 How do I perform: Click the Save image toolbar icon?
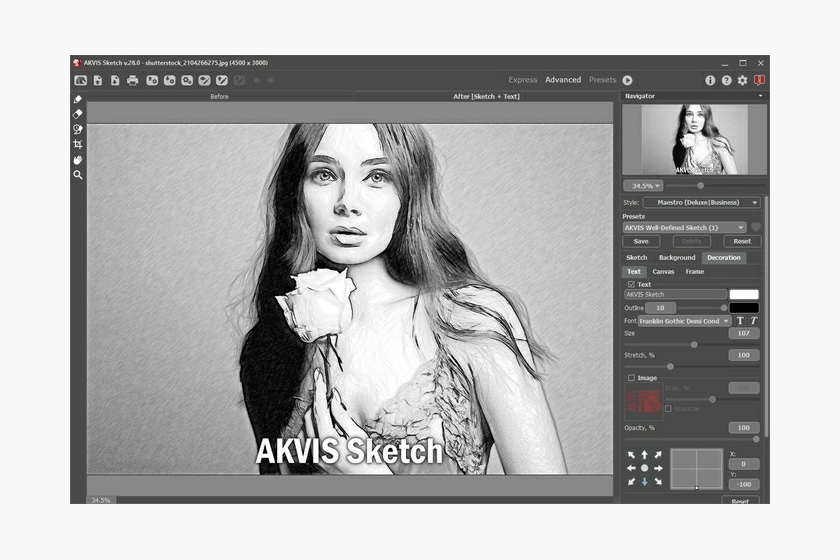coord(115,80)
